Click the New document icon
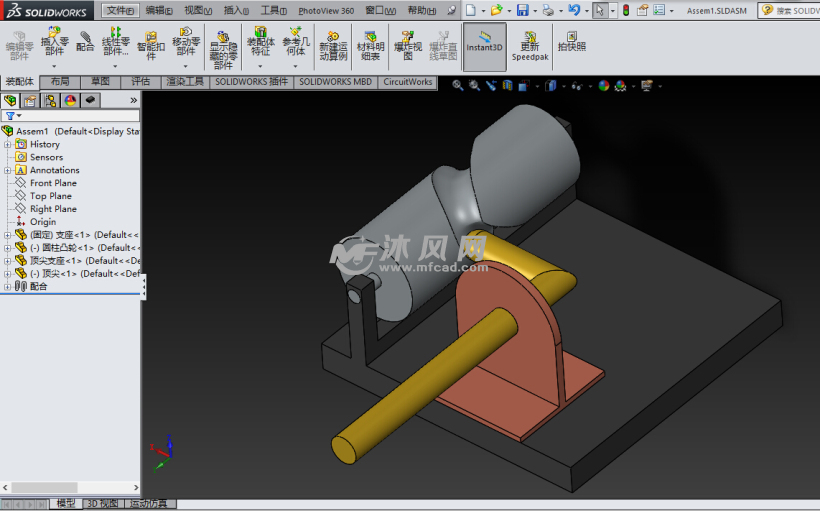 tap(471, 10)
